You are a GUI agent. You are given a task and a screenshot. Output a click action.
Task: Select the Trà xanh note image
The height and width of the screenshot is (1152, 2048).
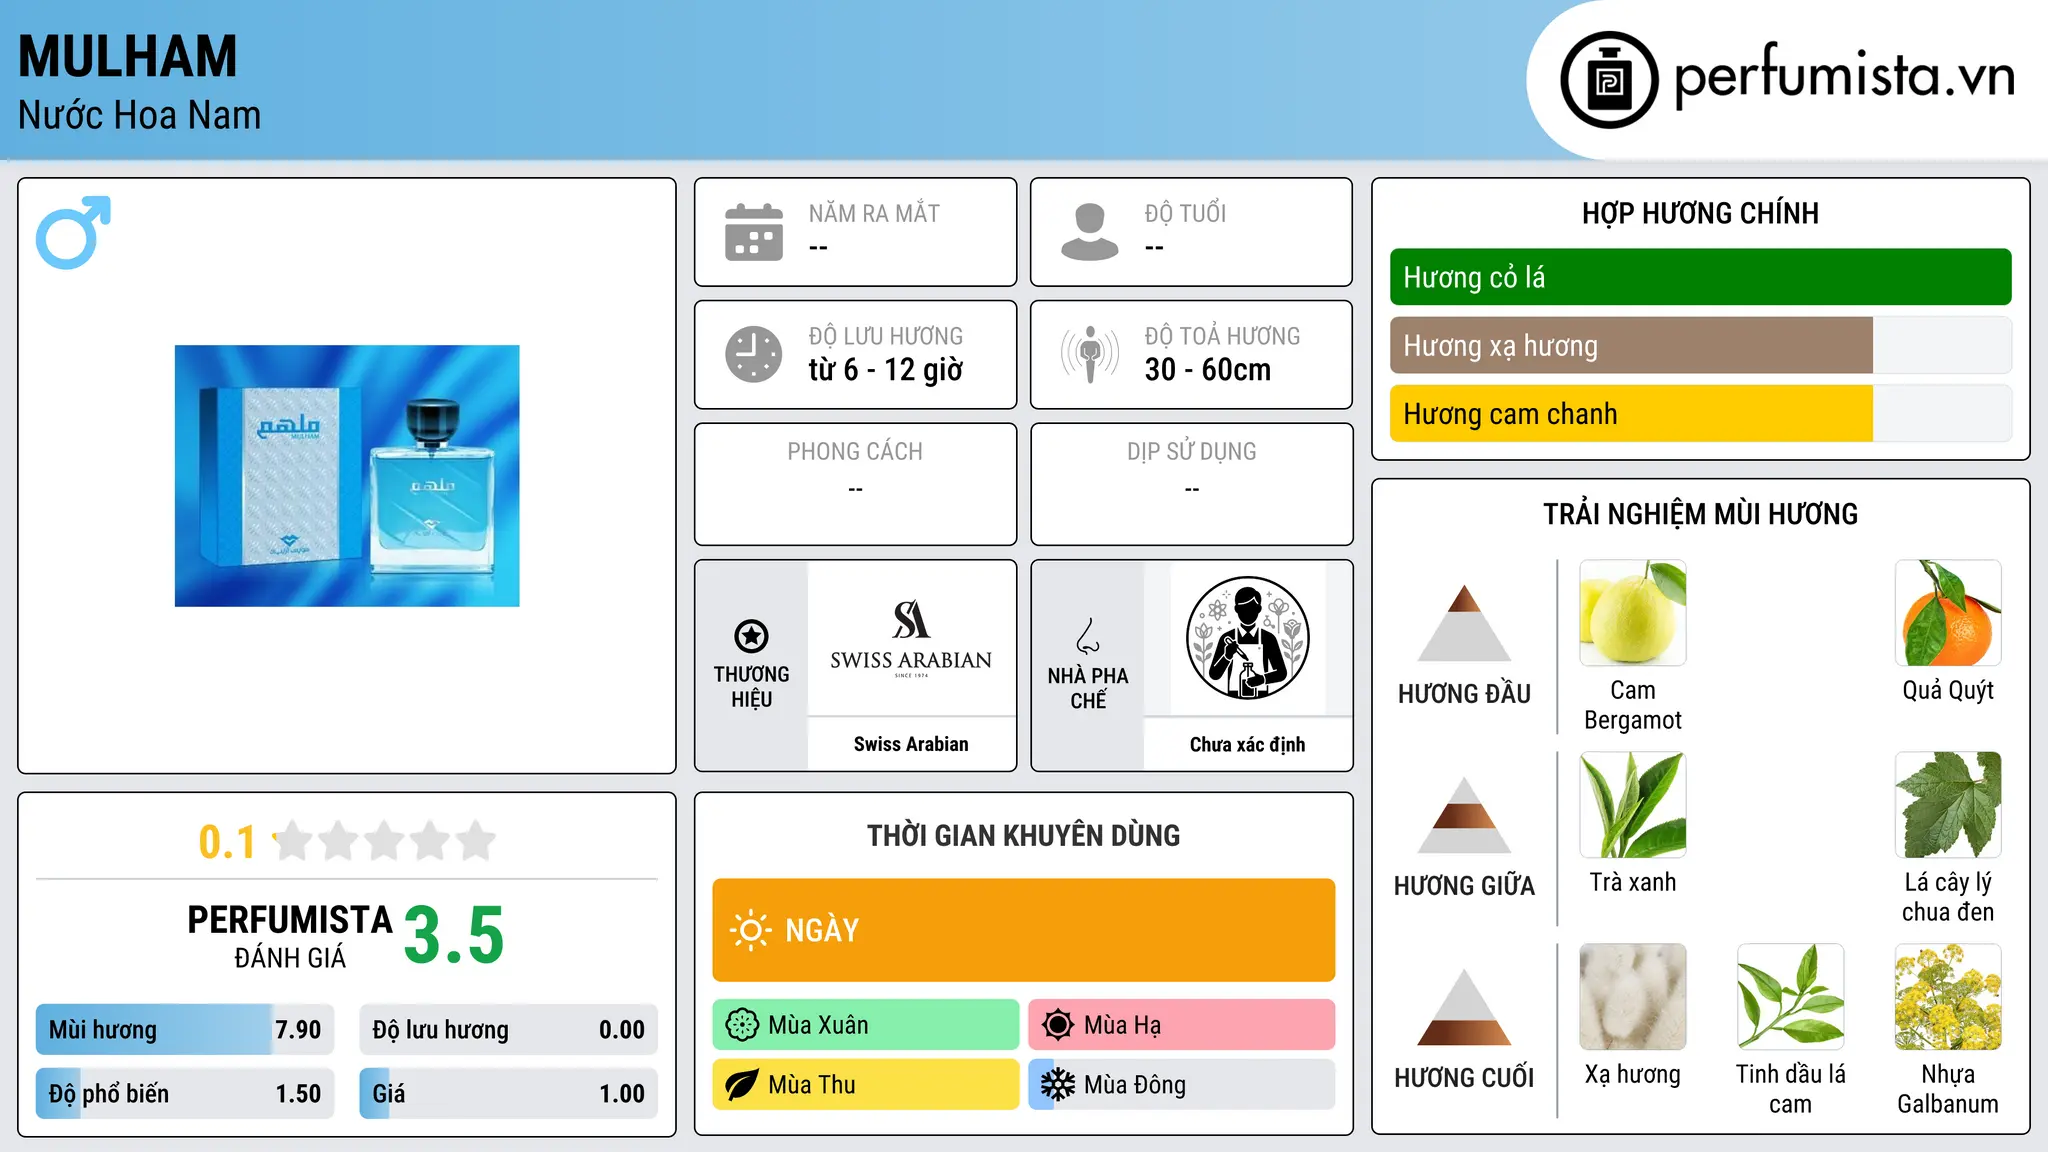[x=1633, y=805]
